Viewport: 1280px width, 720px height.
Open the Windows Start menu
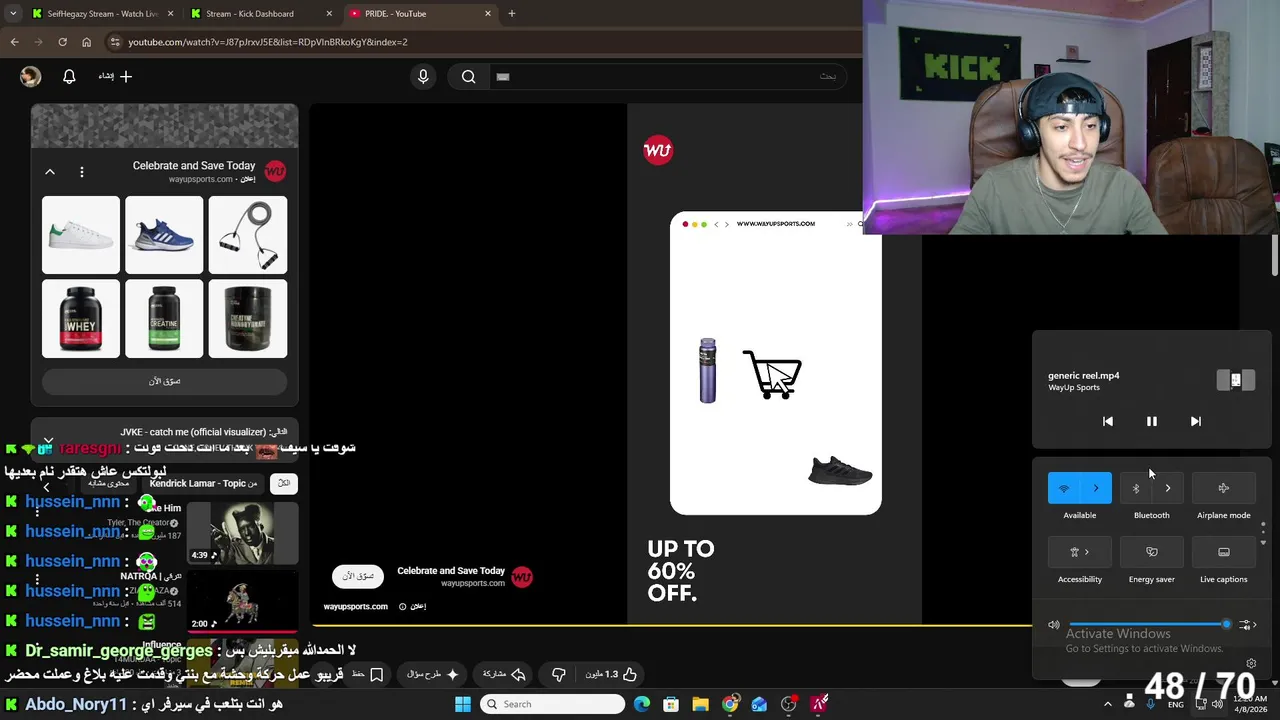tap(462, 704)
